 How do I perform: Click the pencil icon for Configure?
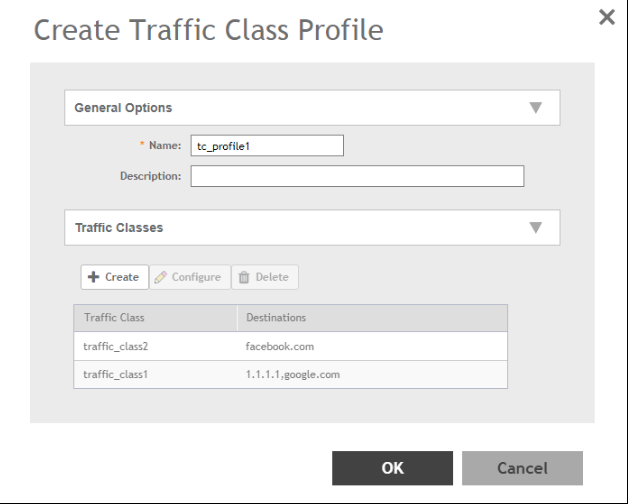[x=162, y=277]
